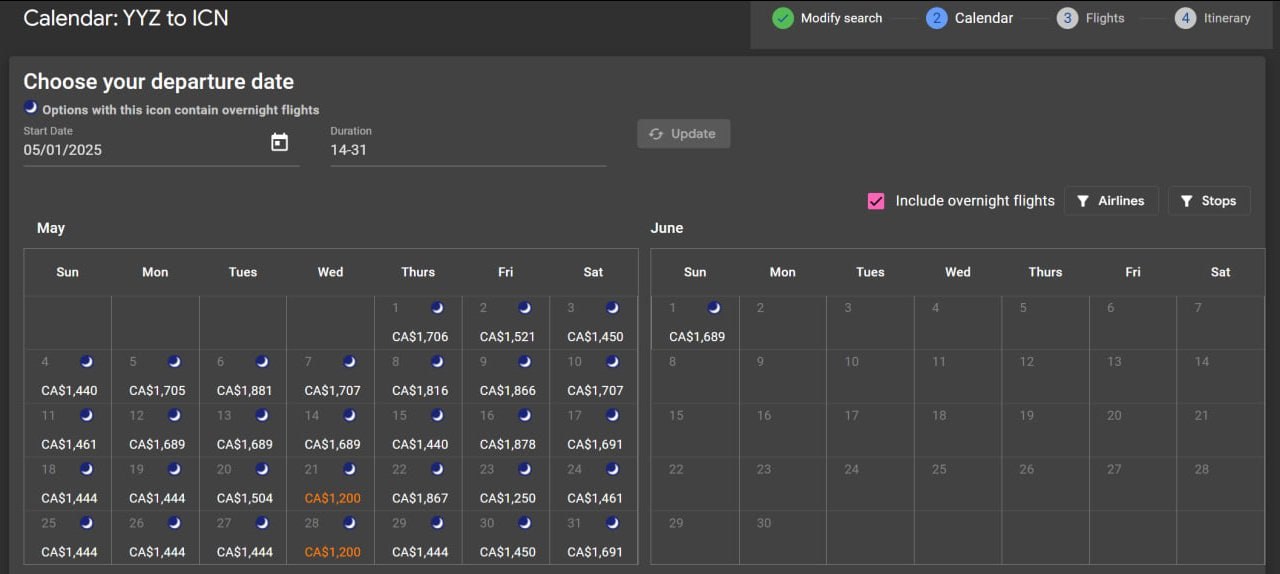1280x574 pixels.
Task: Select May 28 fare CA$1,200
Action: 332,552
